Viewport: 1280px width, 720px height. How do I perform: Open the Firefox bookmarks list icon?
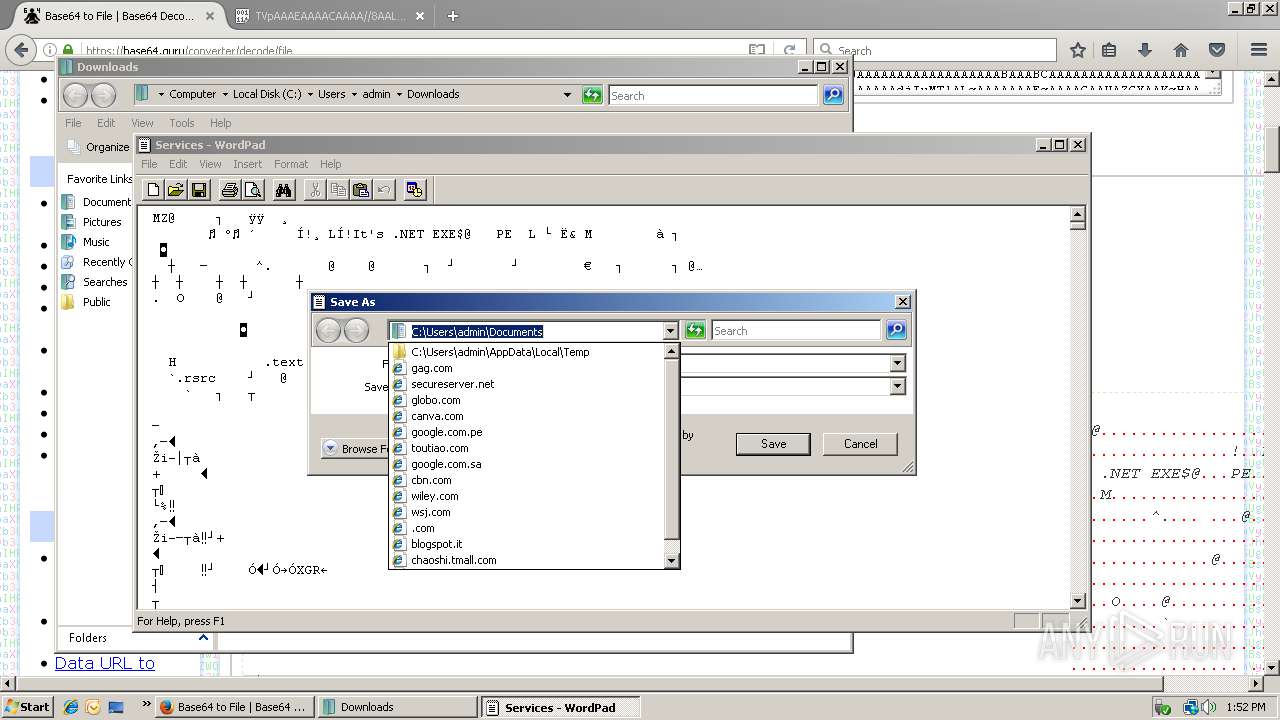[x=1109, y=50]
